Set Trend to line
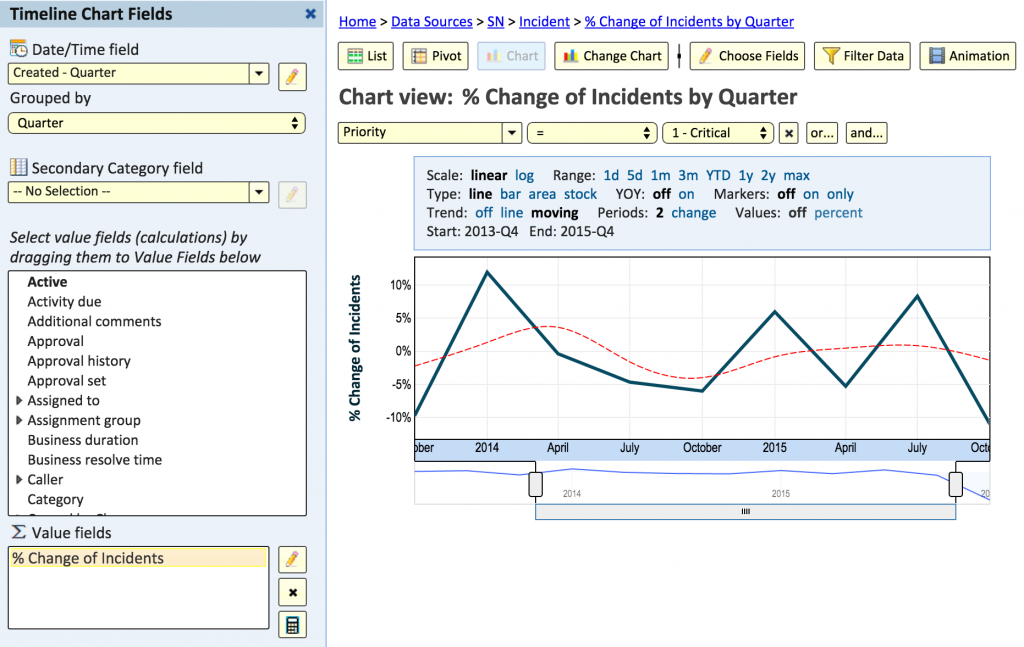Viewport: 1024px width, 647px height. pyautogui.click(x=511, y=213)
